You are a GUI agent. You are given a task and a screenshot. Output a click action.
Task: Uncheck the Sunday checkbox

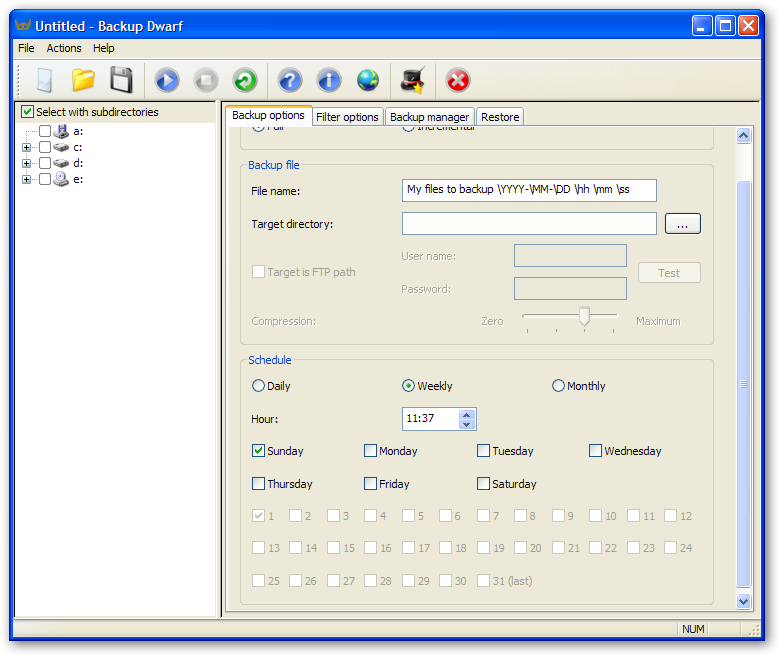(x=258, y=451)
